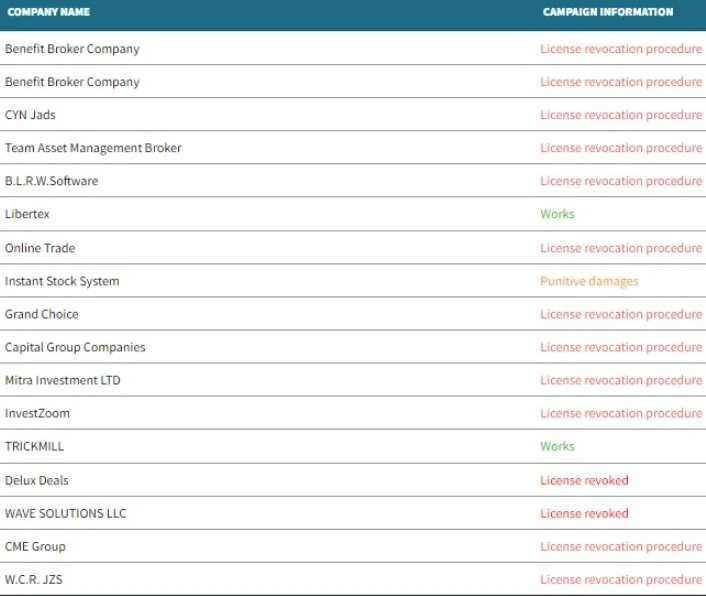The image size is (706, 596).
Task: Select License revocation procedure for W.C.R. JZS
Action: (x=621, y=579)
